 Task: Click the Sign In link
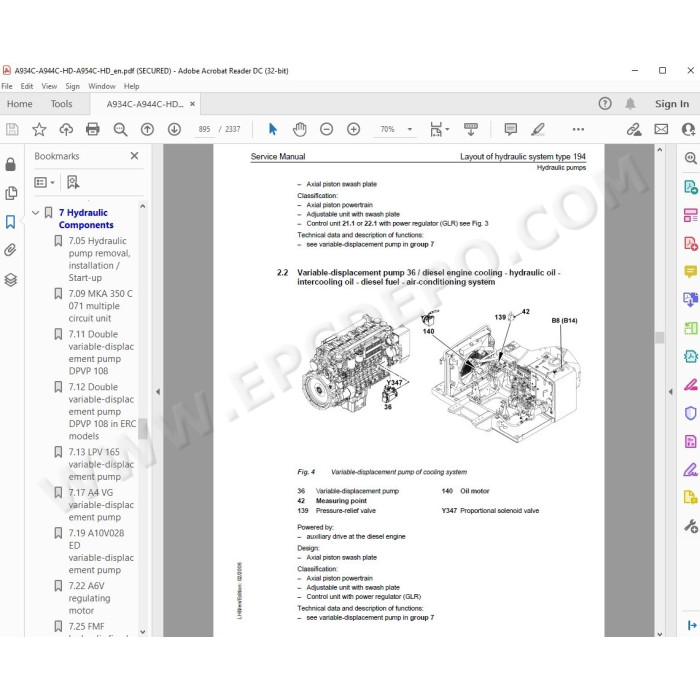pos(671,104)
